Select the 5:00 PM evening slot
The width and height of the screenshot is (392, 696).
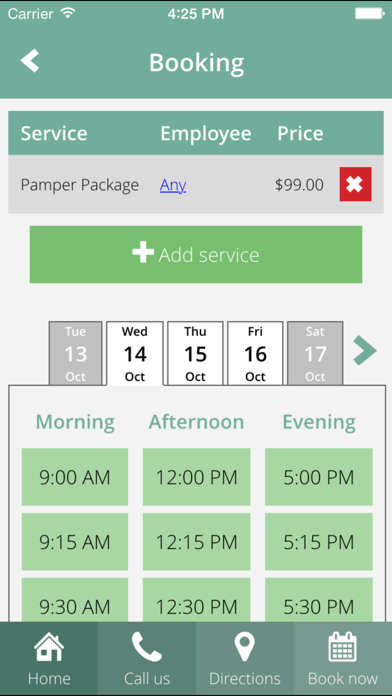(319, 477)
